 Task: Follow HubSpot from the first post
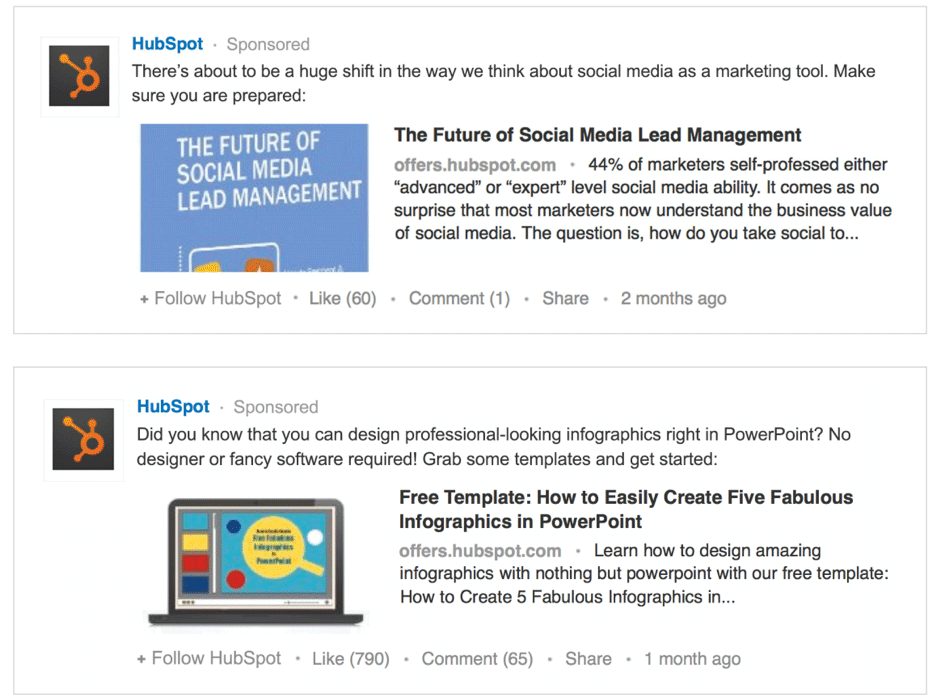pyautogui.click(x=211, y=298)
